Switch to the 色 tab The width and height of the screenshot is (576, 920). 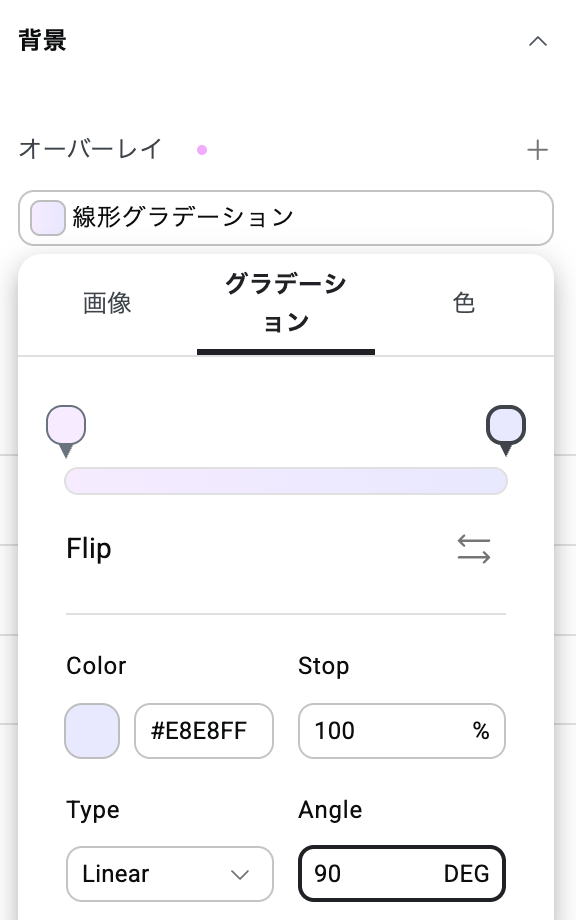(x=464, y=304)
